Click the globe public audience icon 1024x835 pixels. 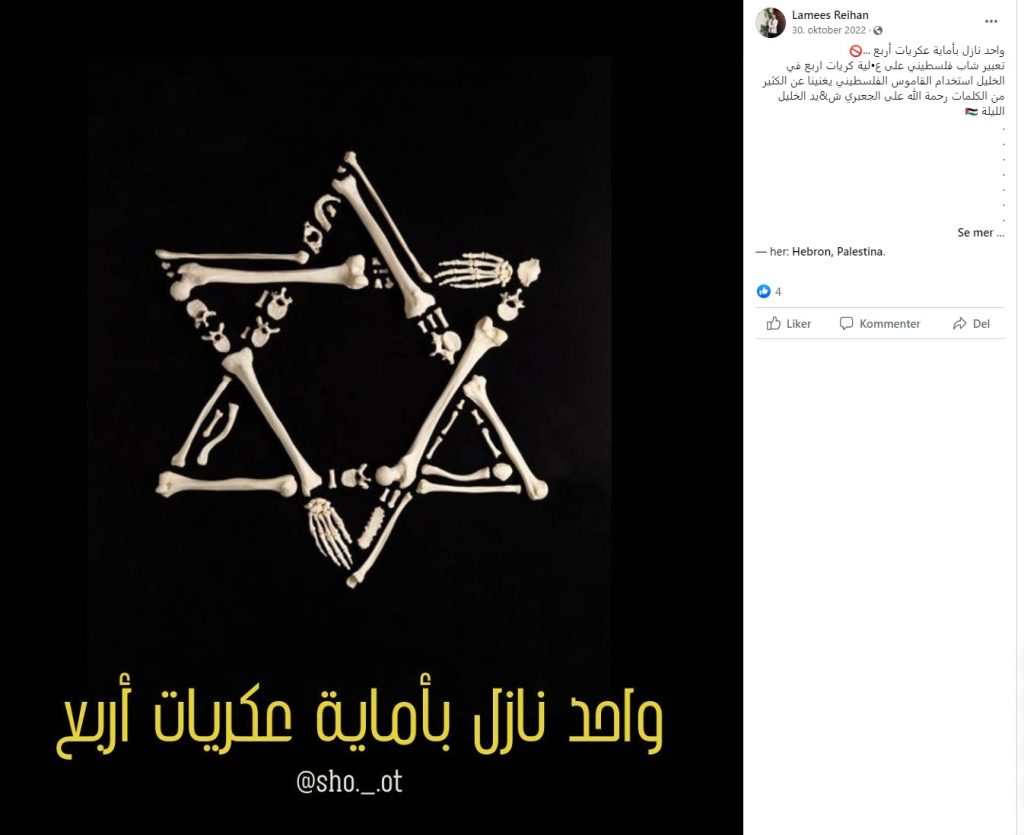click(878, 31)
